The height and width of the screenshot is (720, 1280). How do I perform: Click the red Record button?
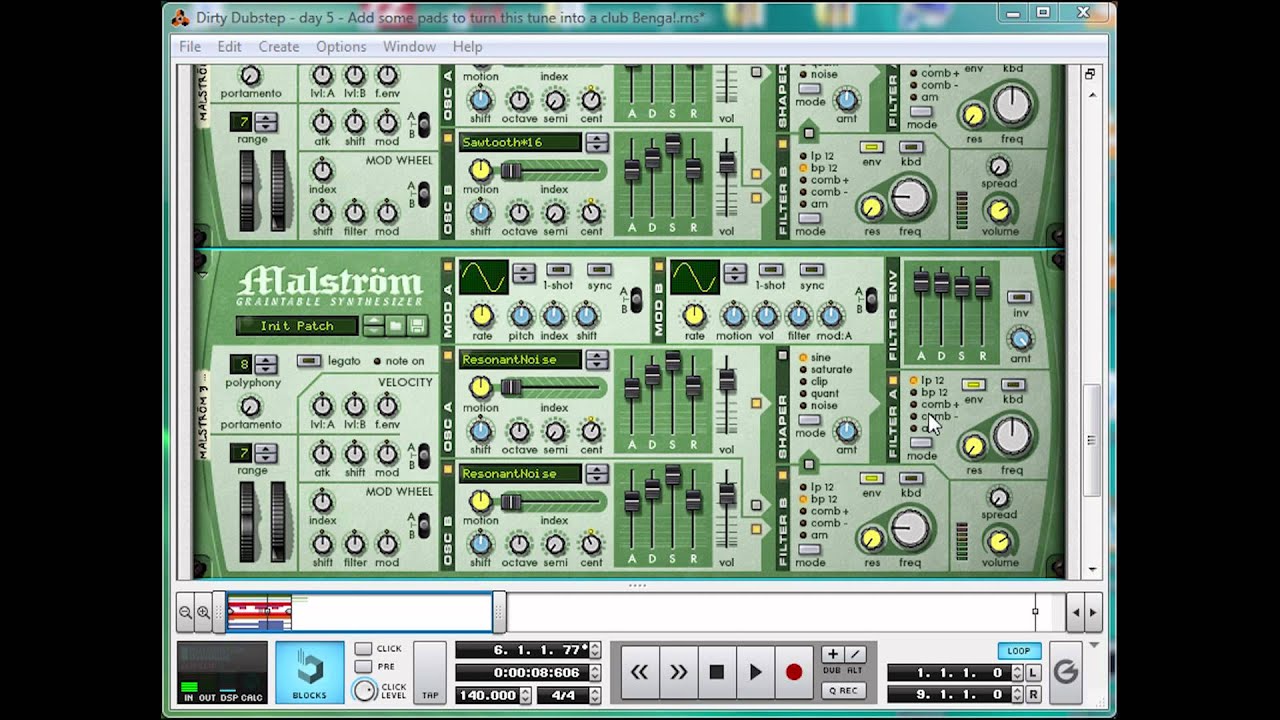pyautogui.click(x=794, y=672)
